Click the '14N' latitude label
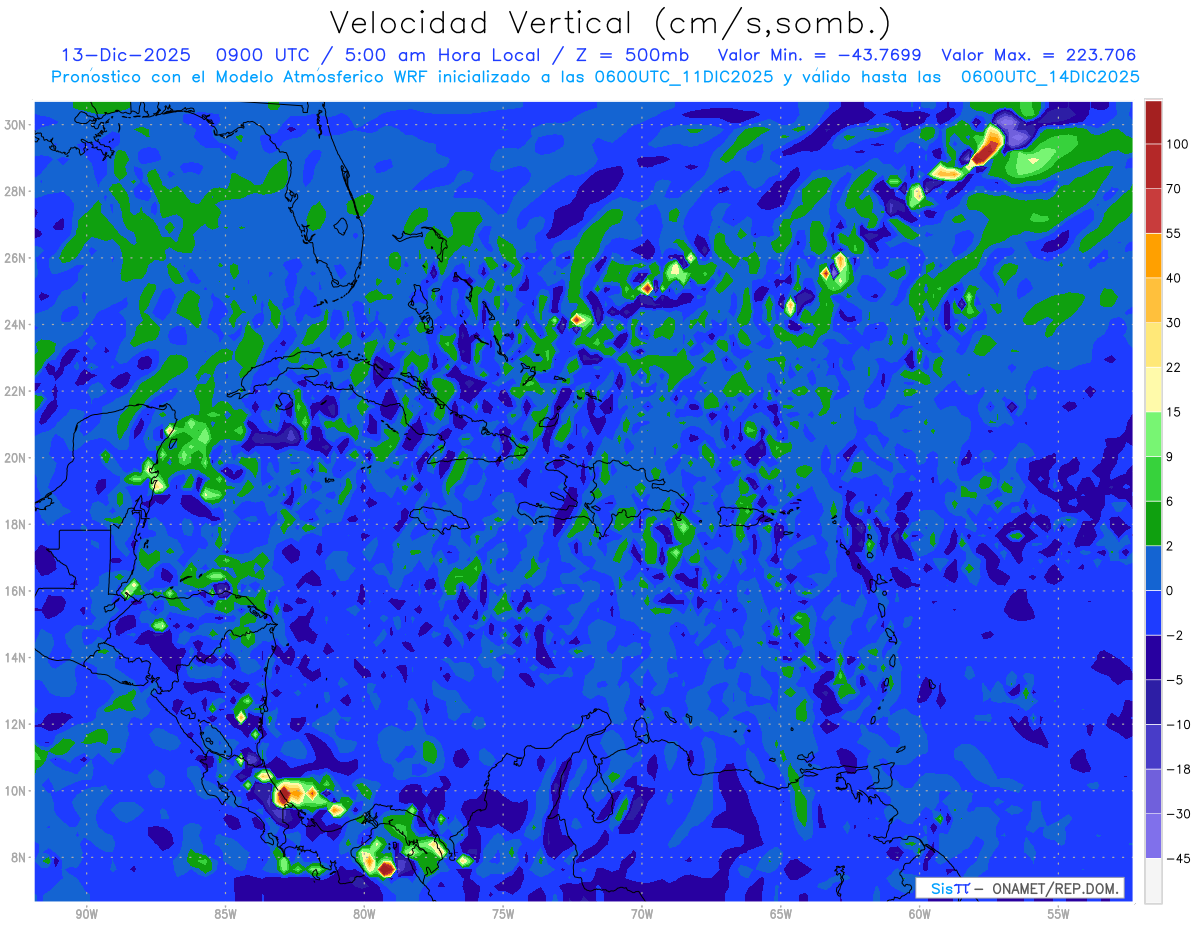The width and height of the screenshot is (1200, 927). click(x=16, y=658)
